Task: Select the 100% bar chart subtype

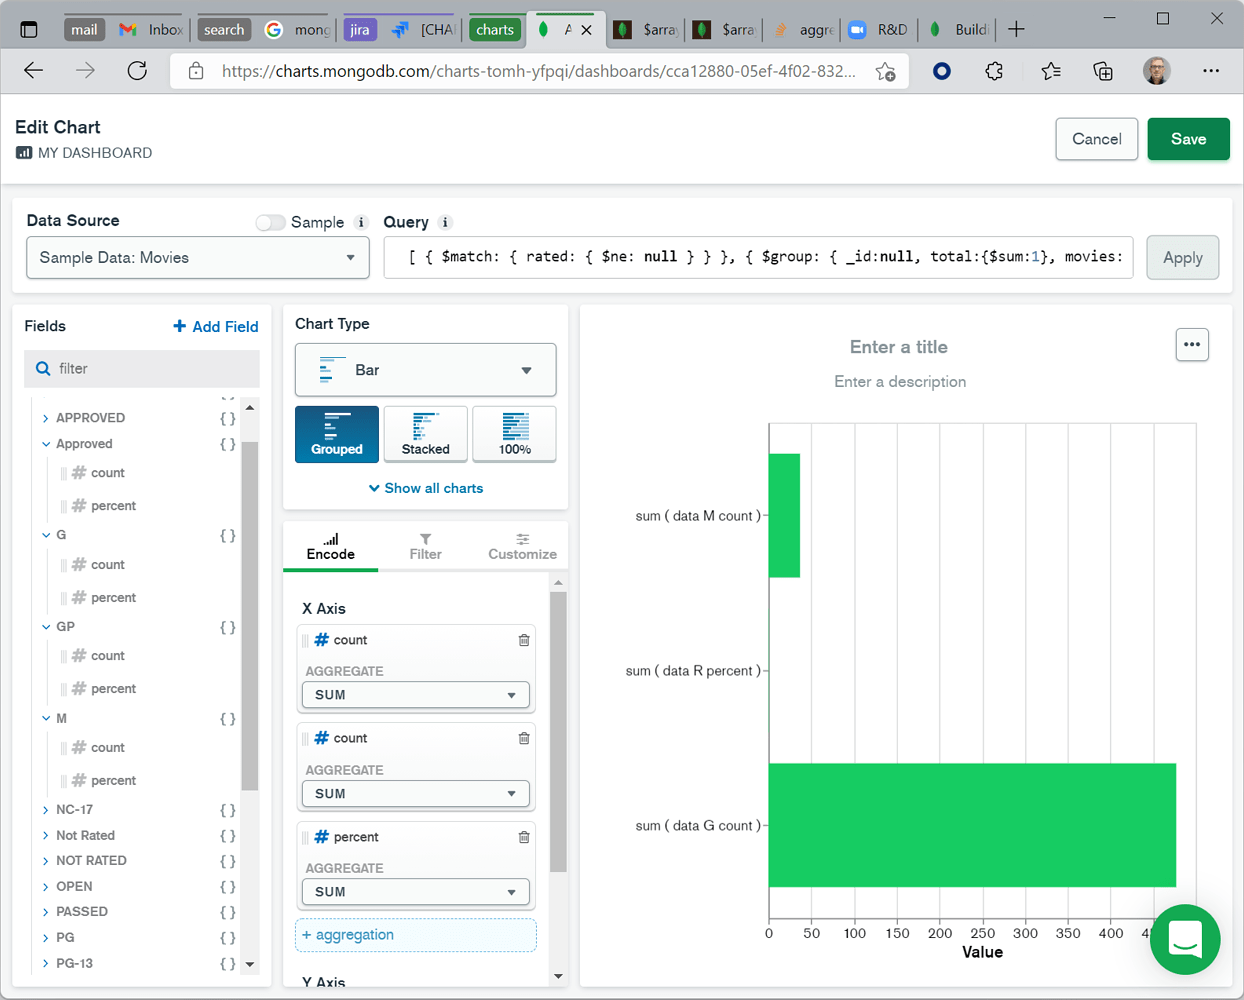Action: pos(514,434)
